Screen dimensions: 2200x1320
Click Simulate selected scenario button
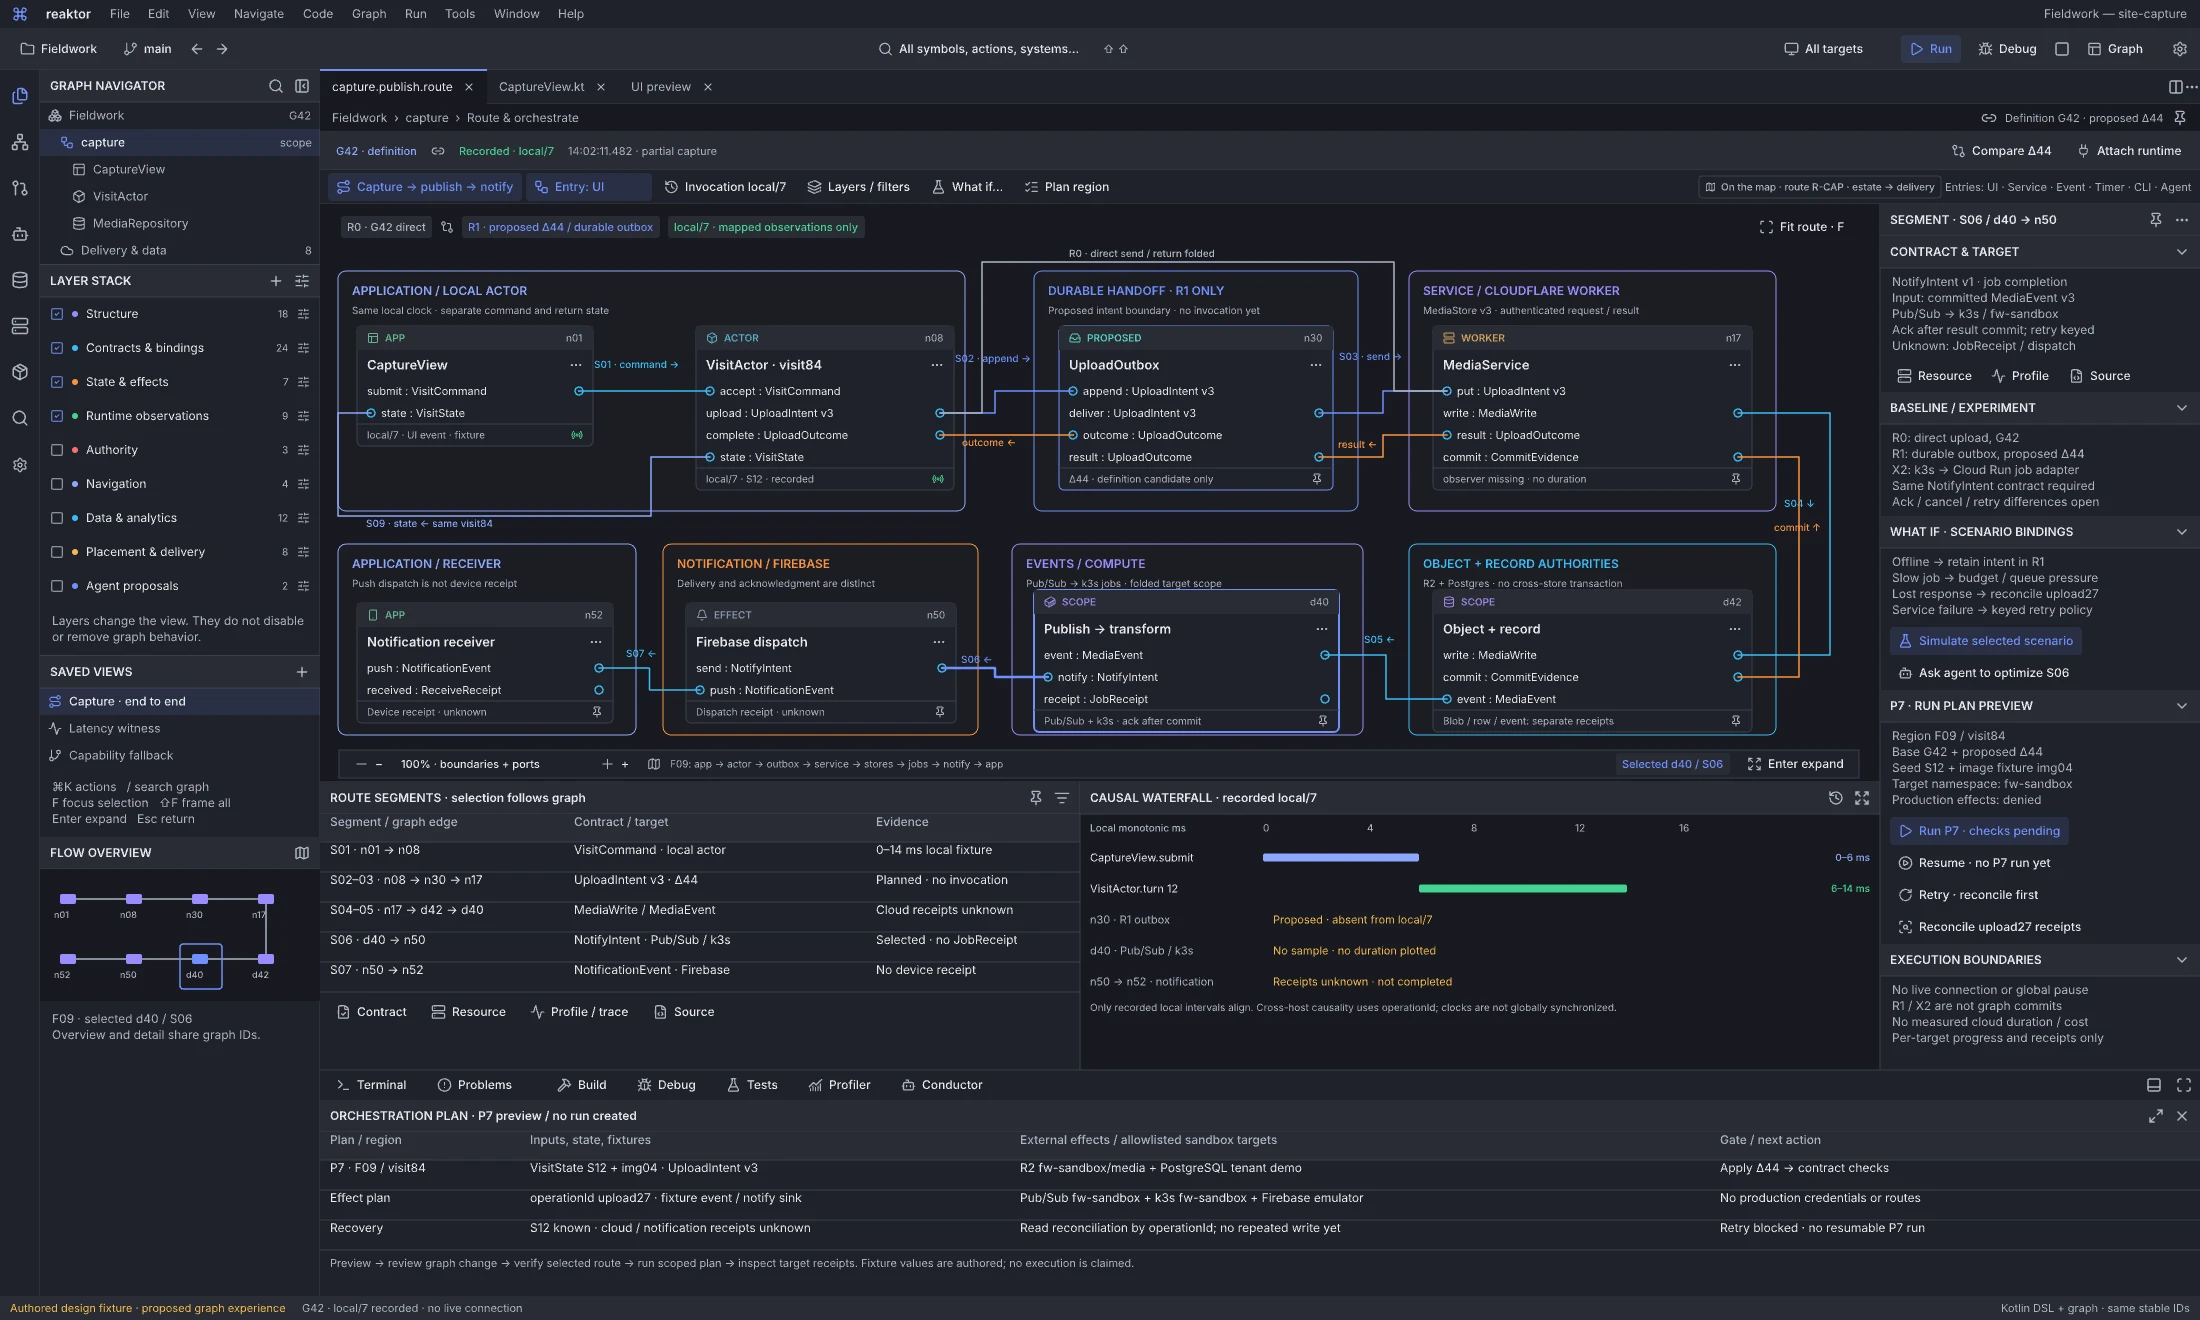1985,641
